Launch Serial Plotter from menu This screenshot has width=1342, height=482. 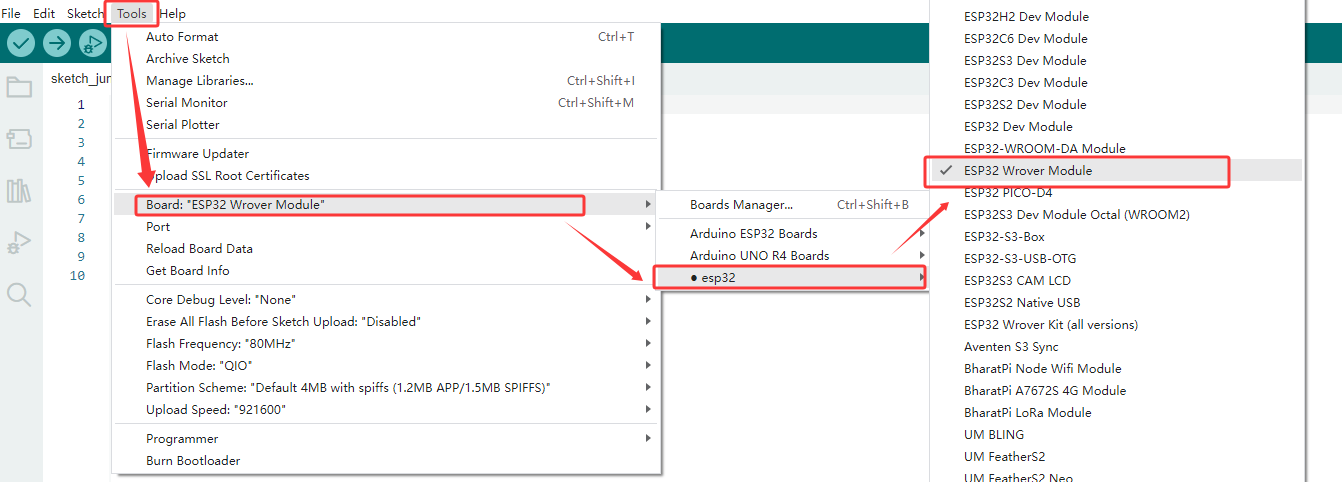click(386, 125)
